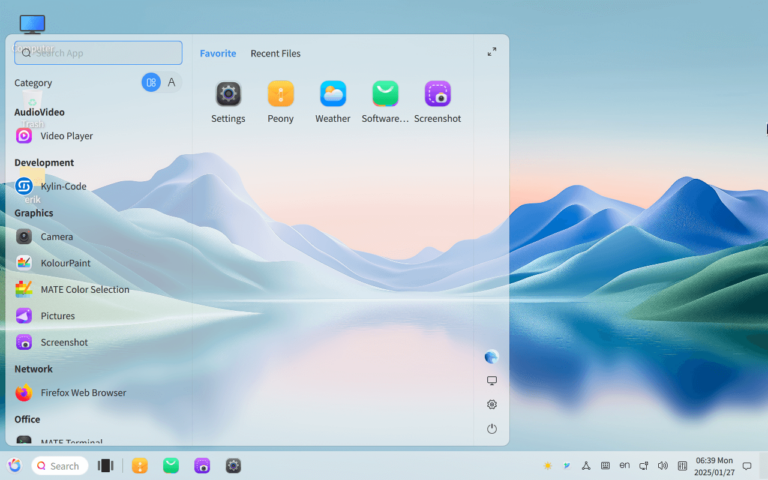Open Settings from Favorites
The image size is (768, 480).
tap(228, 102)
